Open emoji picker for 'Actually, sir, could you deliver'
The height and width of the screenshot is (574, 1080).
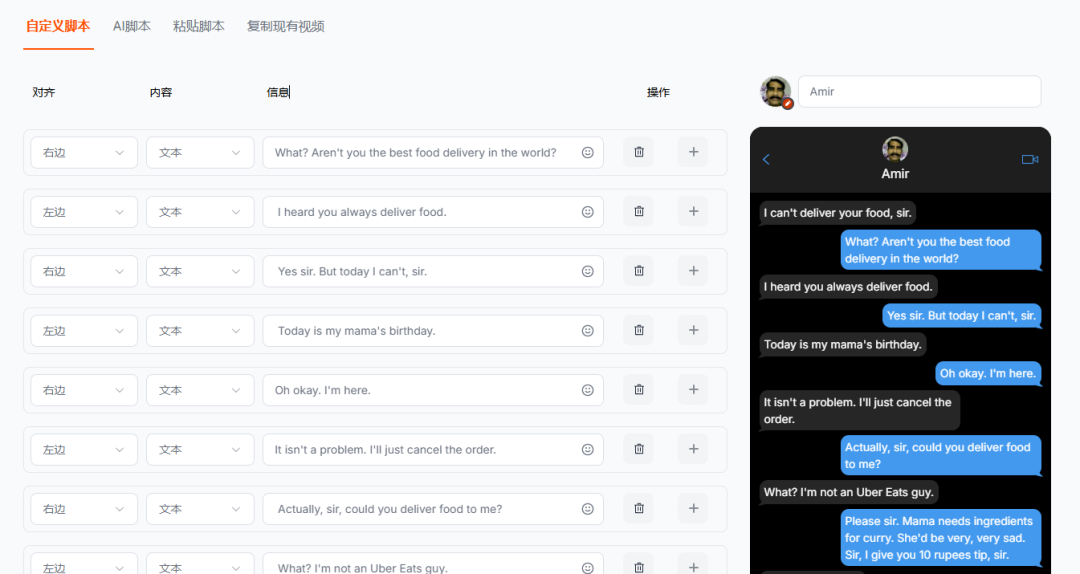coord(588,508)
